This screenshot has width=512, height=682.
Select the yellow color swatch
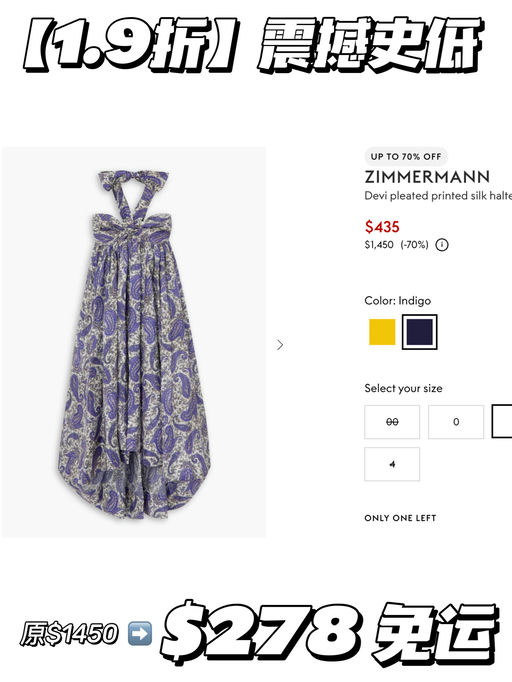pyautogui.click(x=382, y=332)
